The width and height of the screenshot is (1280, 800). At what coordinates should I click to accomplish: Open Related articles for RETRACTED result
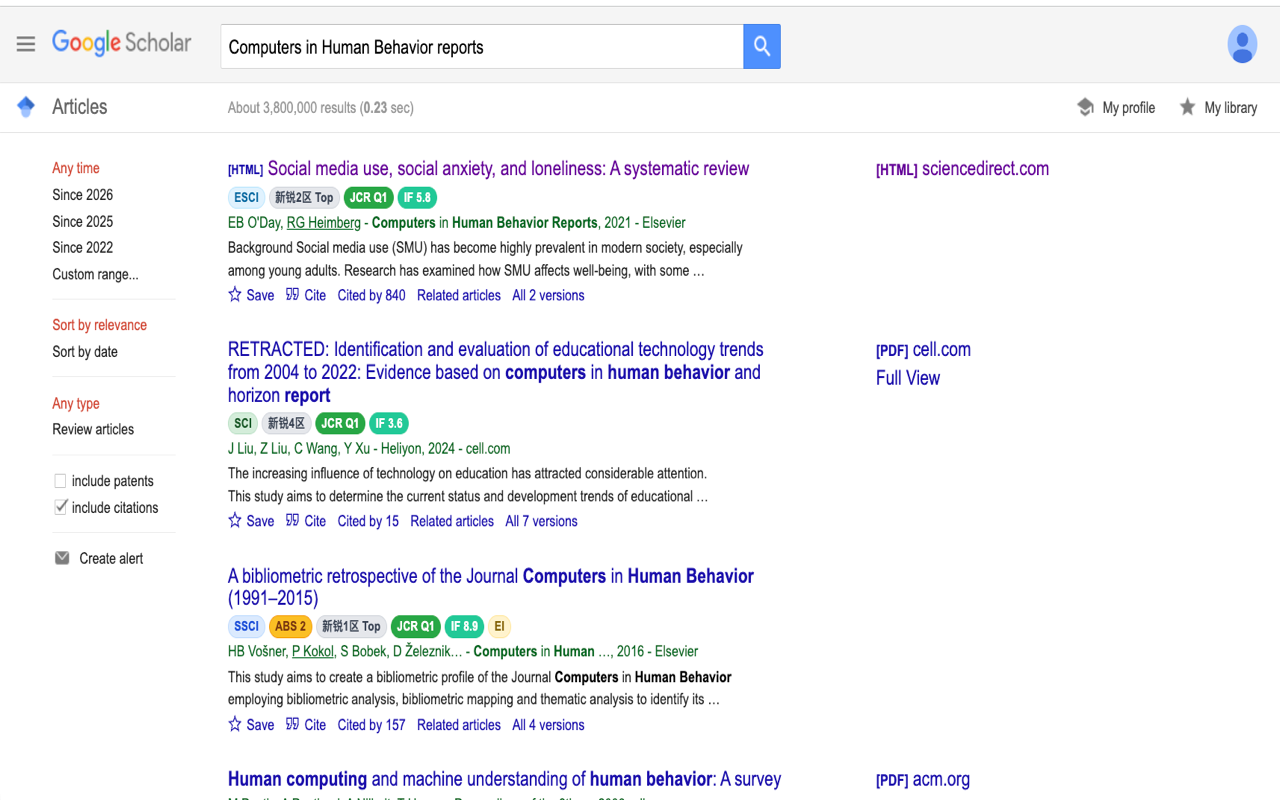[452, 521]
